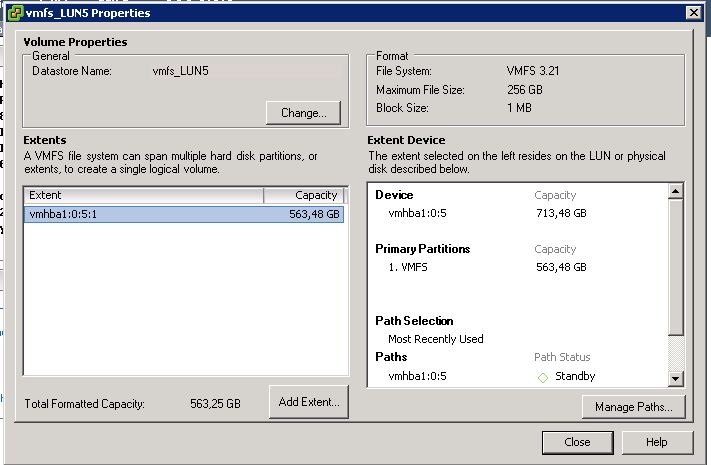
Task: Click the Extent column header
Action: [x=143, y=195]
